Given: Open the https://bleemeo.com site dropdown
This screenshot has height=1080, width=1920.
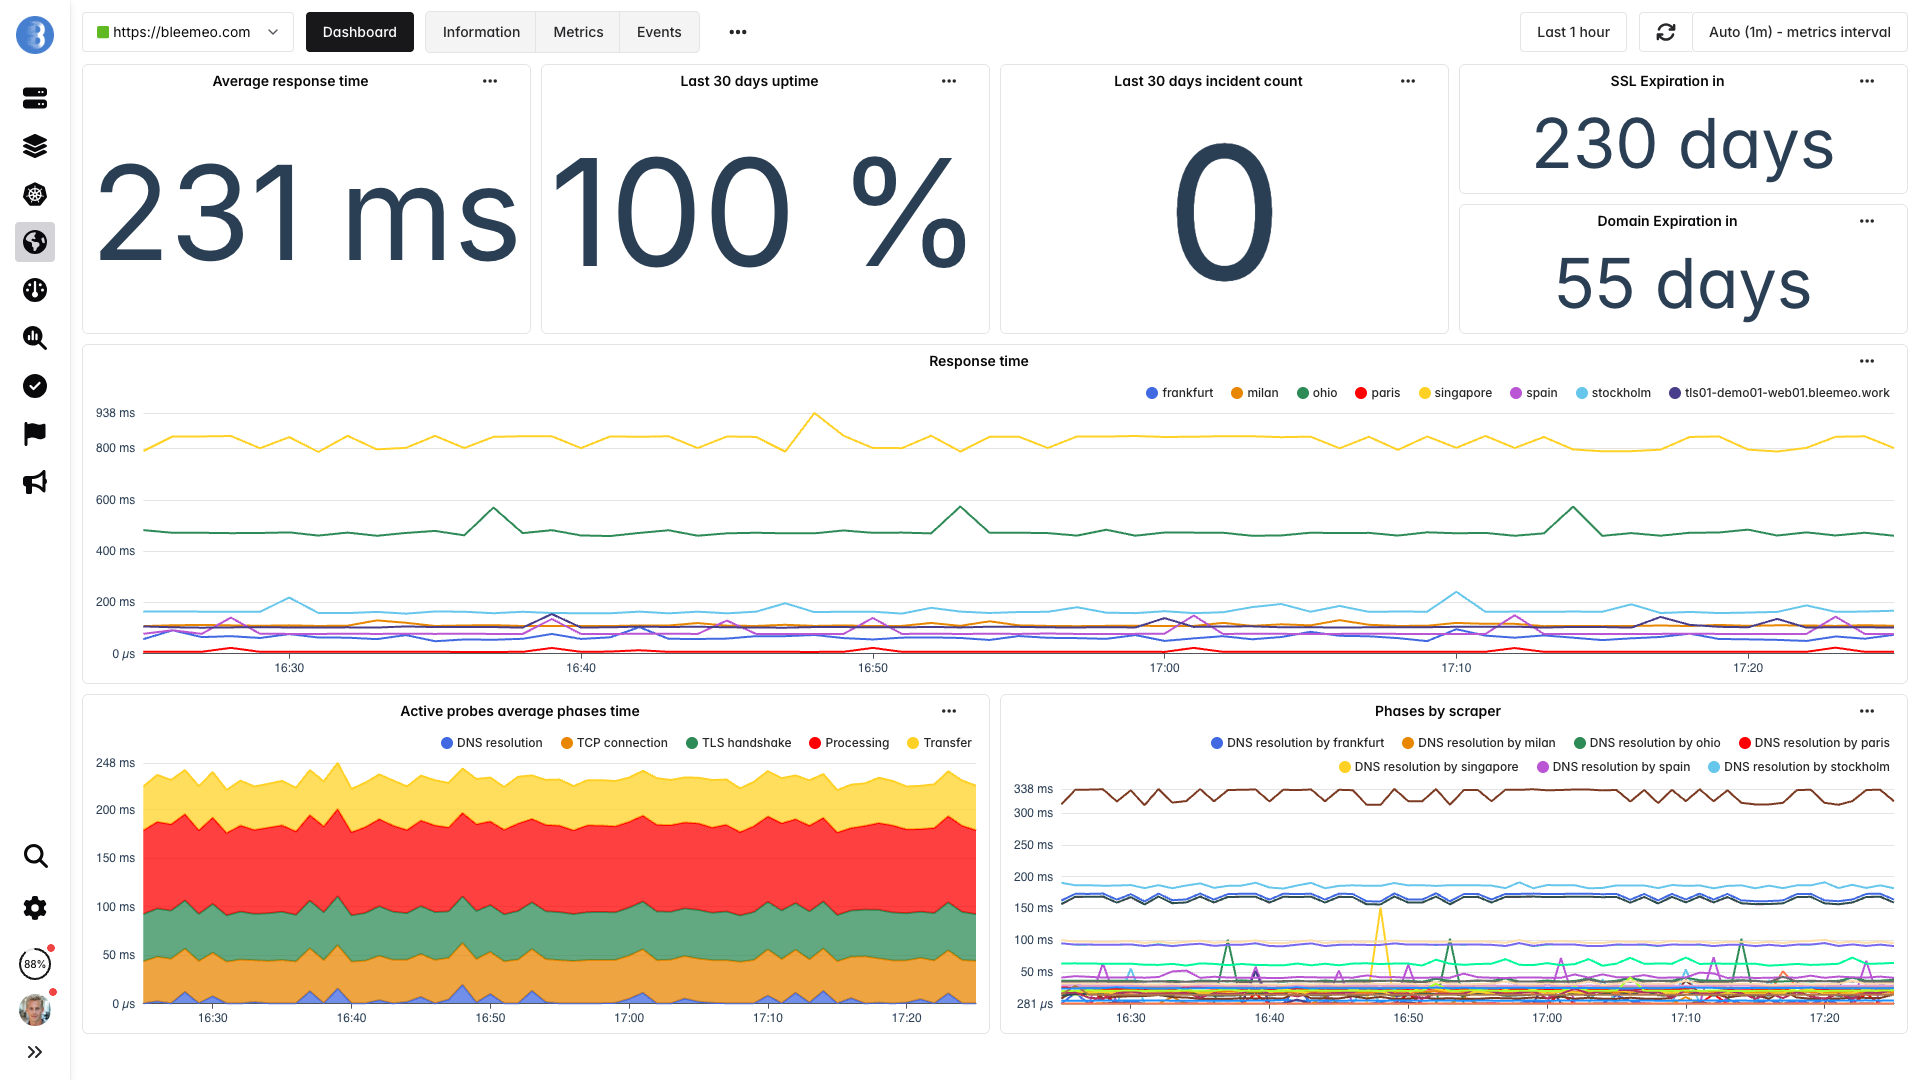Looking at the screenshot, I should [187, 31].
